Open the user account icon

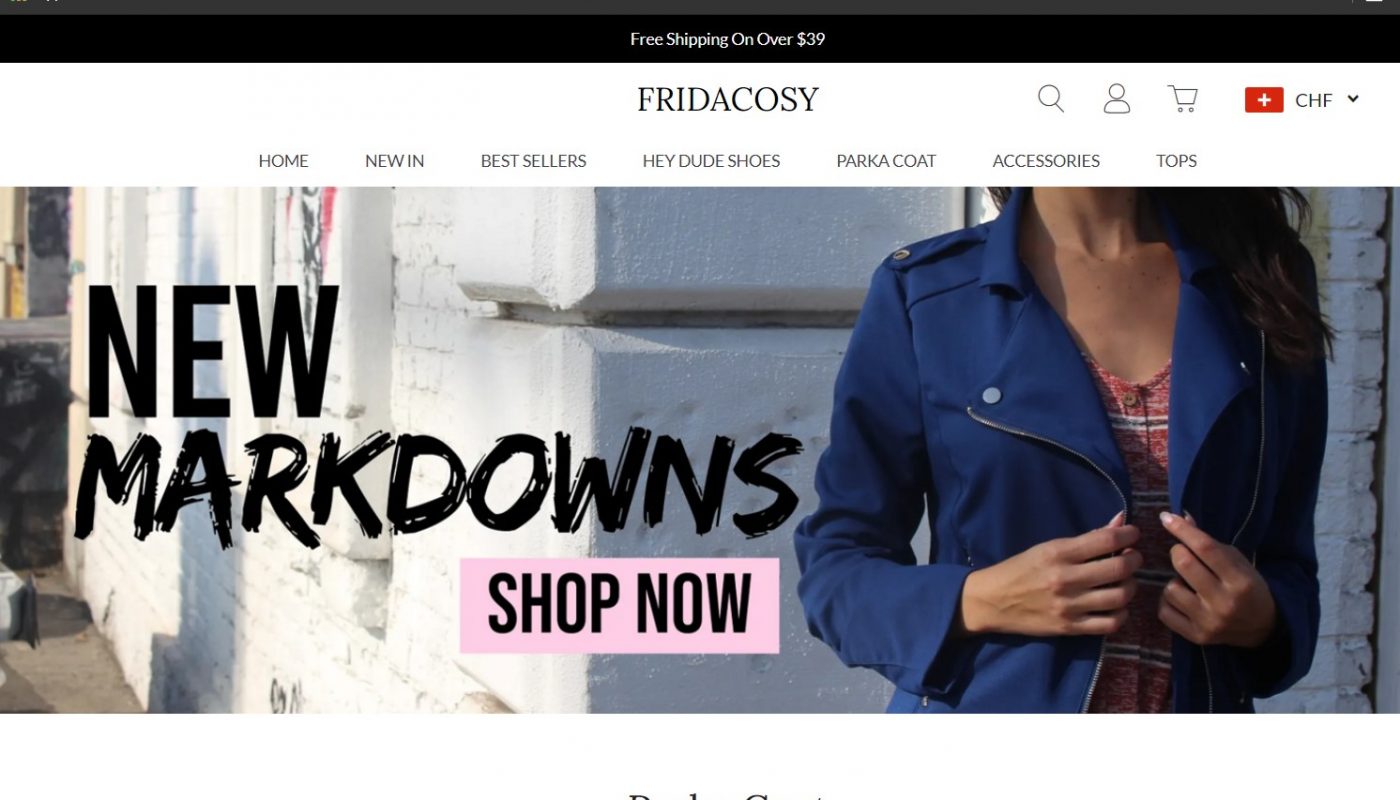pyautogui.click(x=1117, y=99)
